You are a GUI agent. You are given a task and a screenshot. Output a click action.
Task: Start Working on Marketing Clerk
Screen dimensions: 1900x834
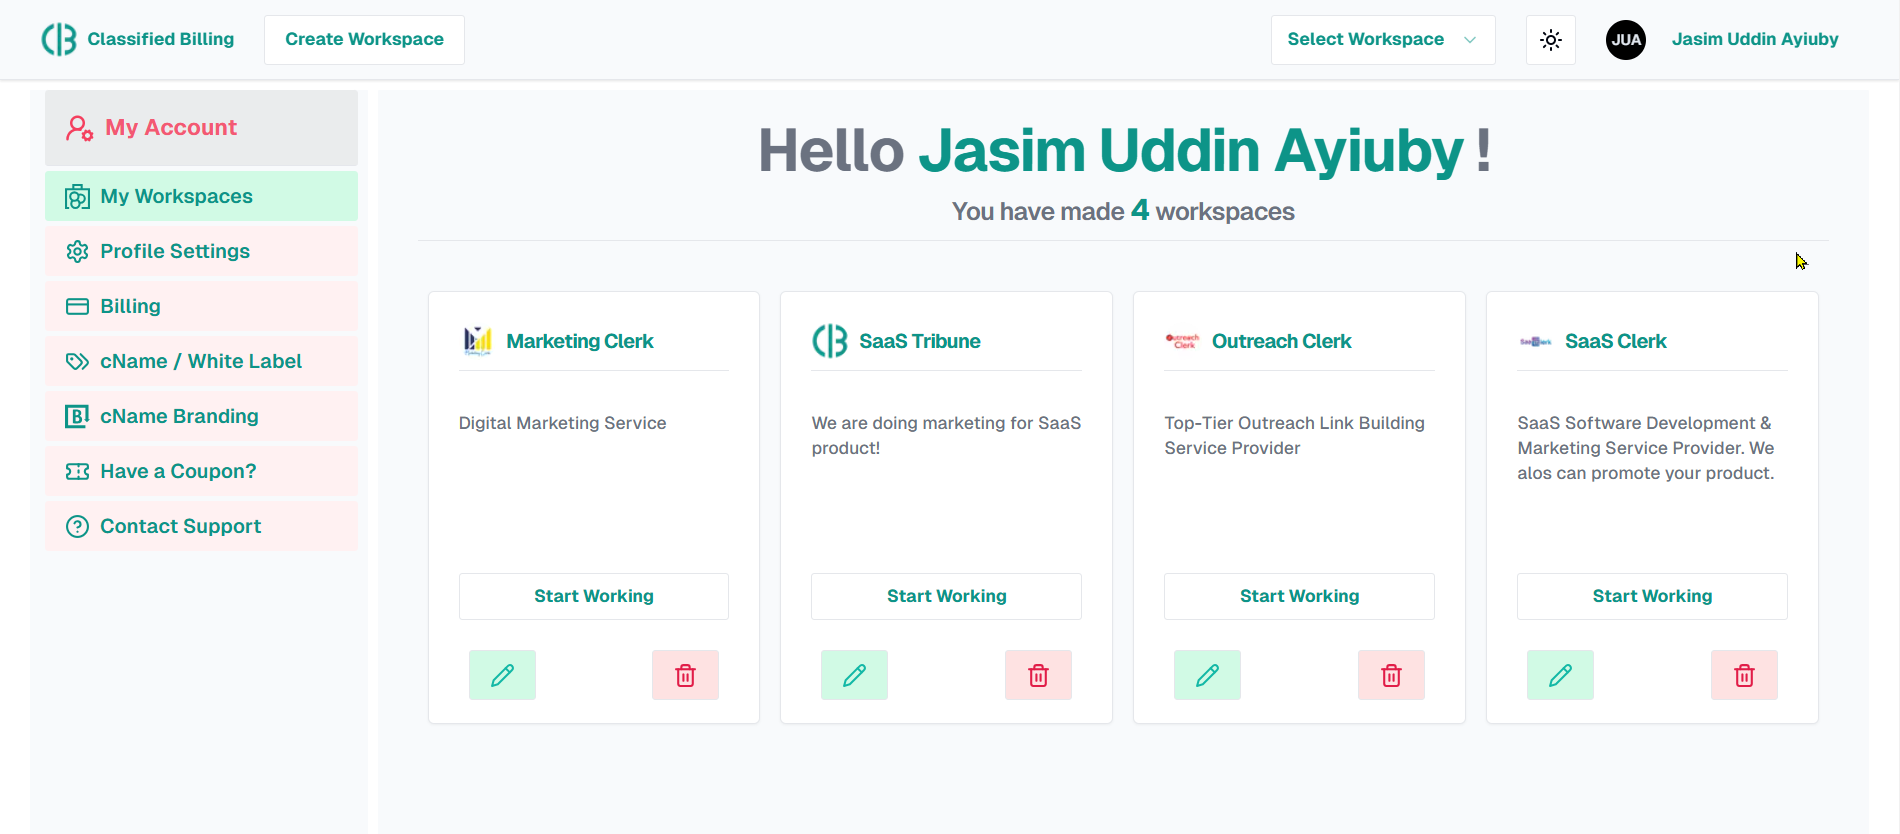pos(594,596)
